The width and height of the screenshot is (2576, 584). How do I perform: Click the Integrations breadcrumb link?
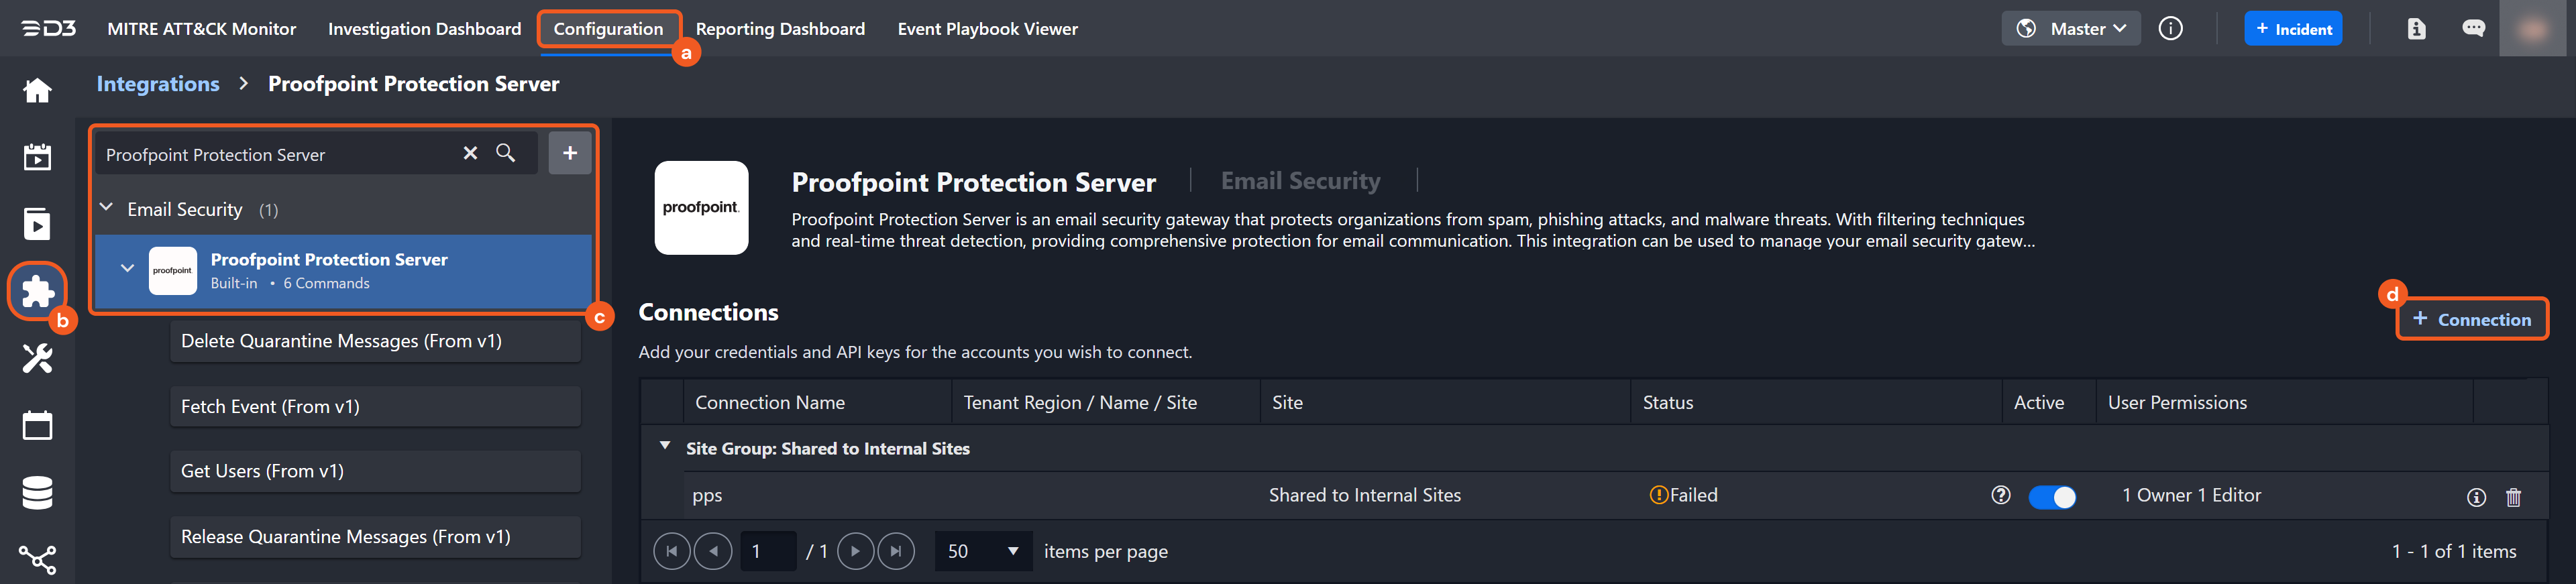pyautogui.click(x=158, y=84)
